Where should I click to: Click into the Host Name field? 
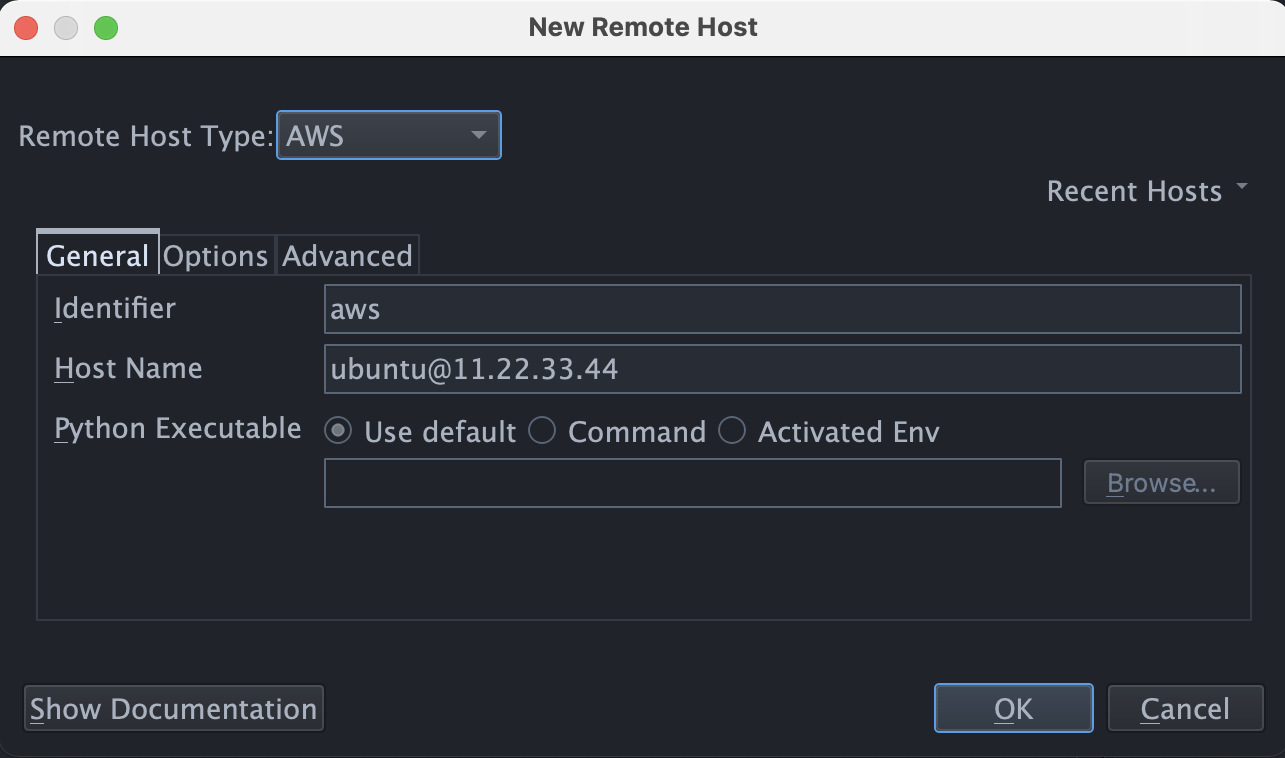click(782, 369)
